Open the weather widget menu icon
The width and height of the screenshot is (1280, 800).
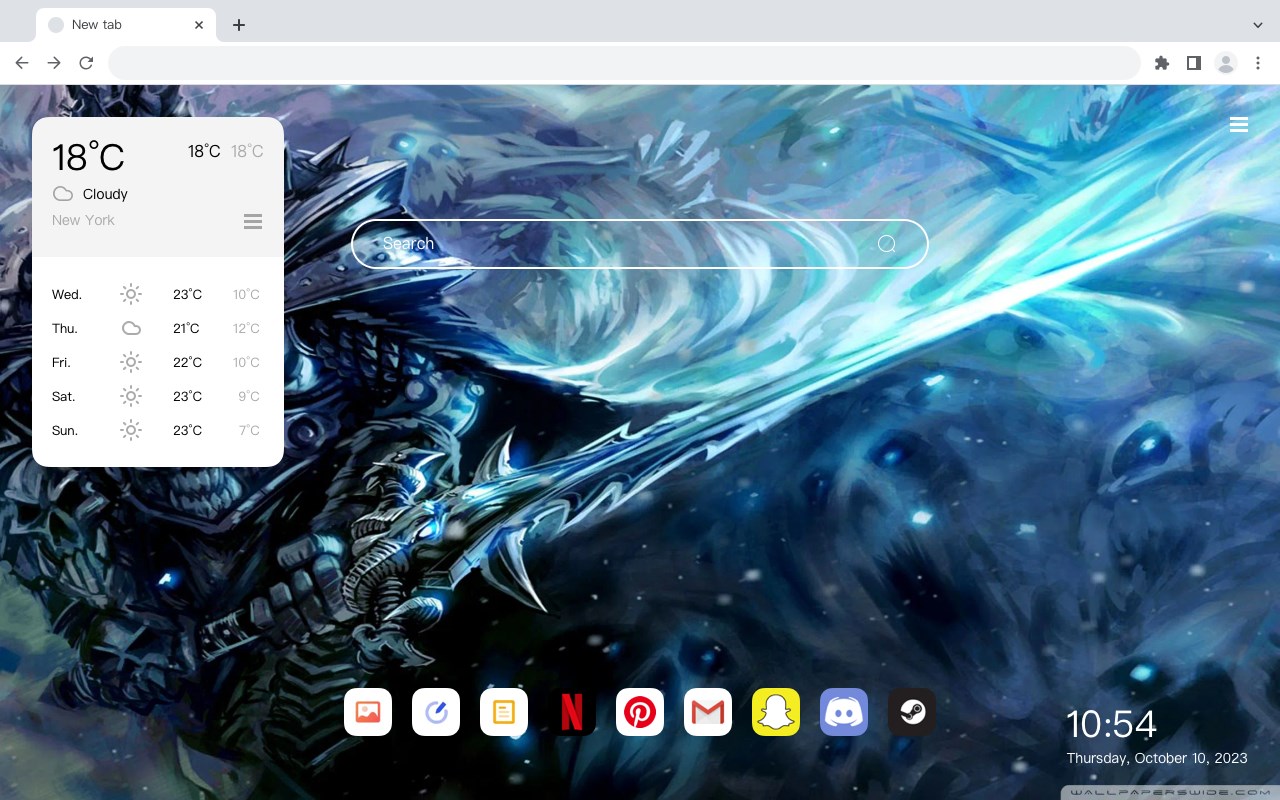(x=253, y=221)
